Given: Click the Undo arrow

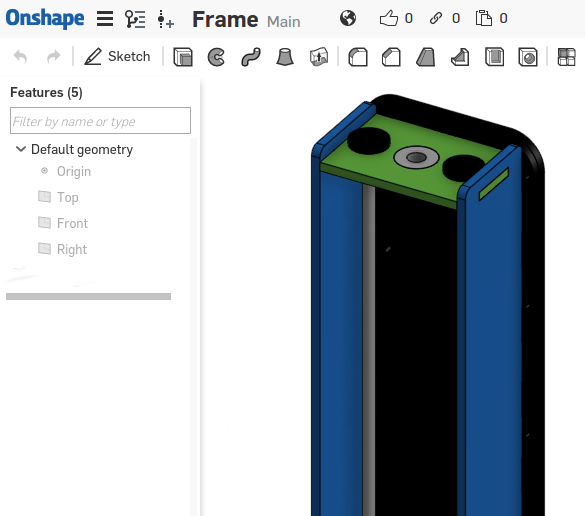Looking at the screenshot, I should coord(21,57).
